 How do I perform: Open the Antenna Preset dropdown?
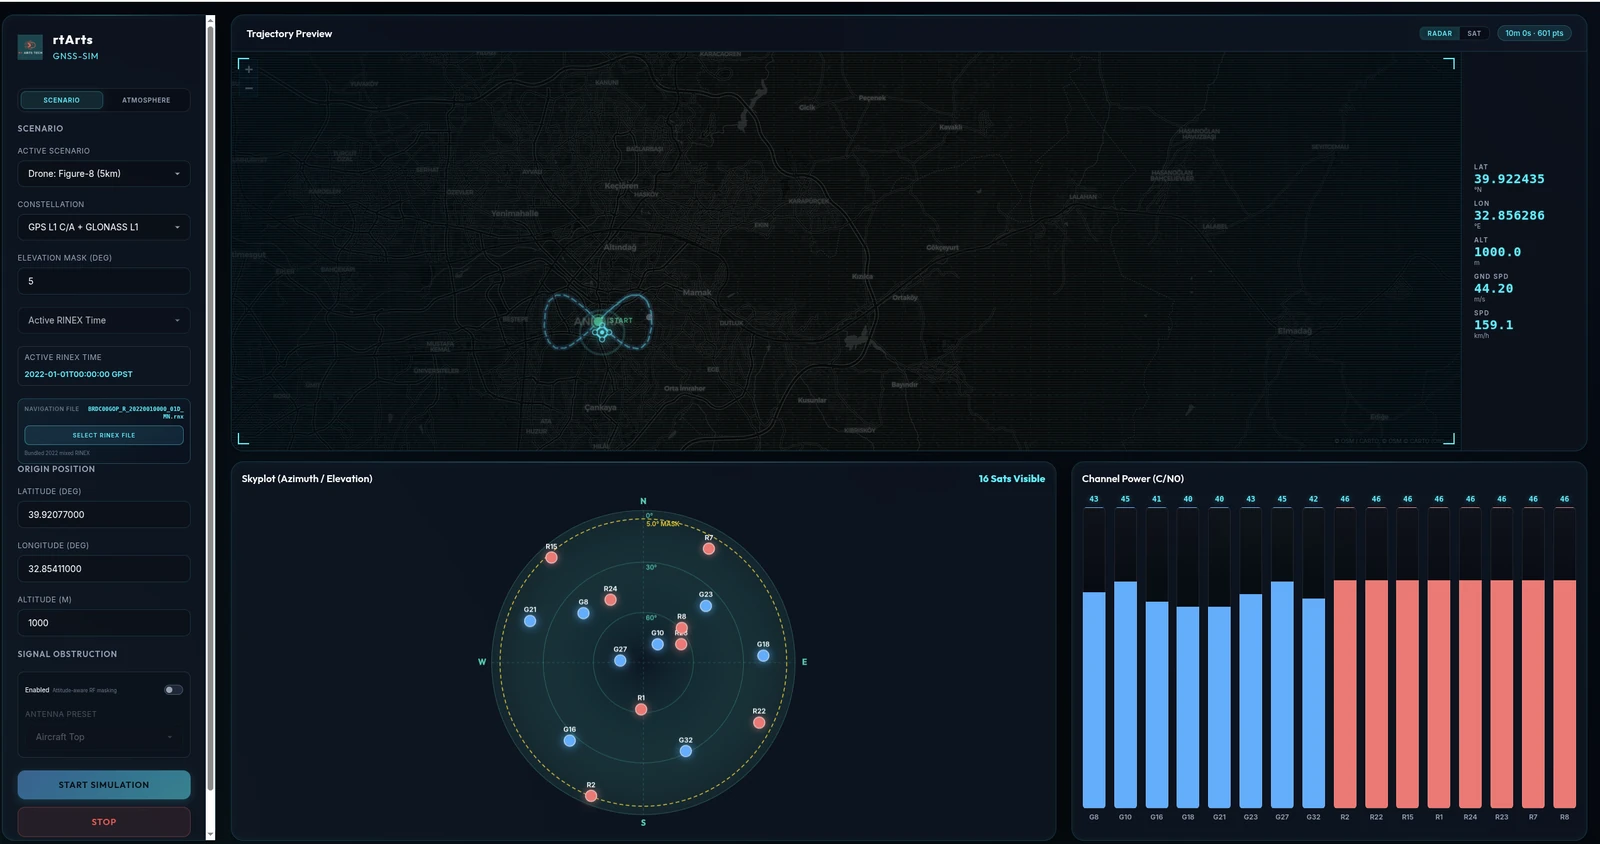click(104, 737)
